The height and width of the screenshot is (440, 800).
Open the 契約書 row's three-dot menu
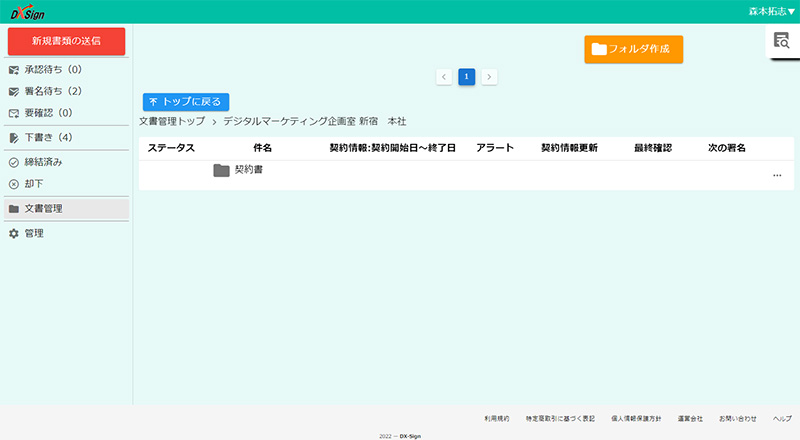pos(777,175)
